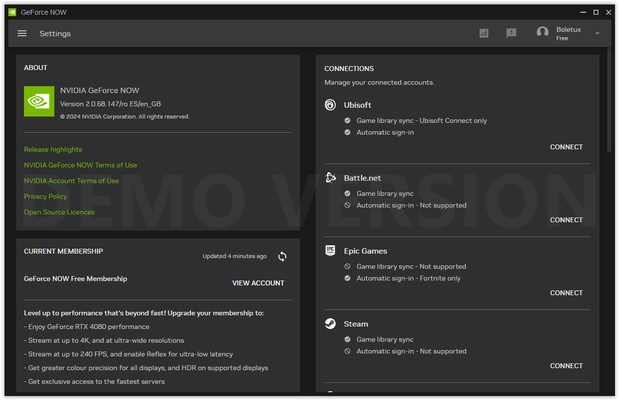Click 'Get greater colour precision' line

146,368
